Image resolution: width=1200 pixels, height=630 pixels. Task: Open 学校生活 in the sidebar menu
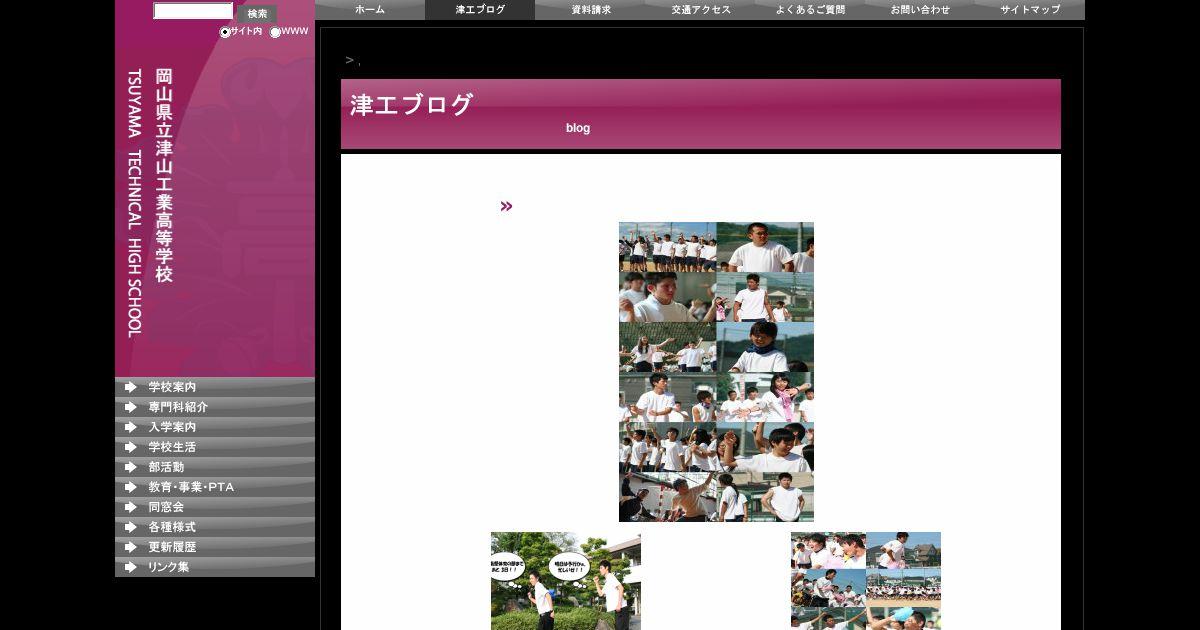(215, 447)
